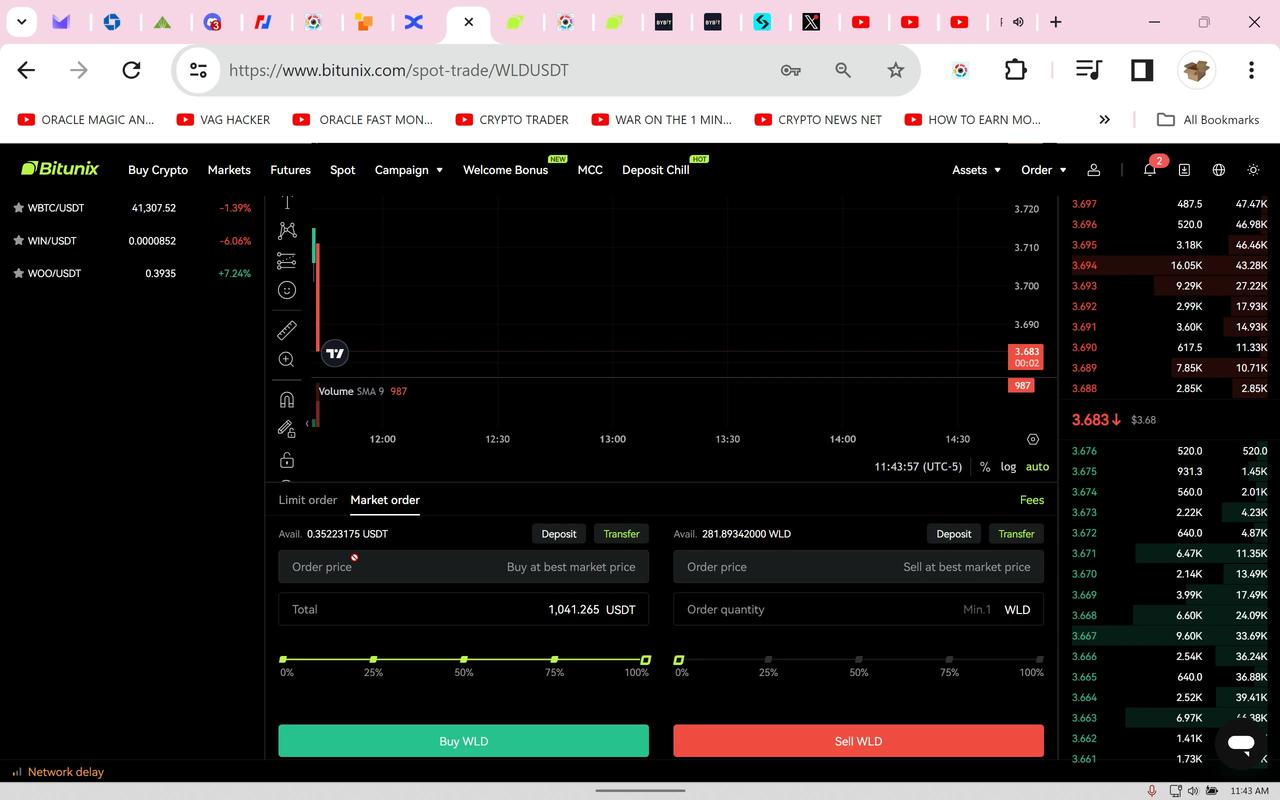Open Deposit Chill menu item
The width and height of the screenshot is (1280, 800).
pos(655,170)
